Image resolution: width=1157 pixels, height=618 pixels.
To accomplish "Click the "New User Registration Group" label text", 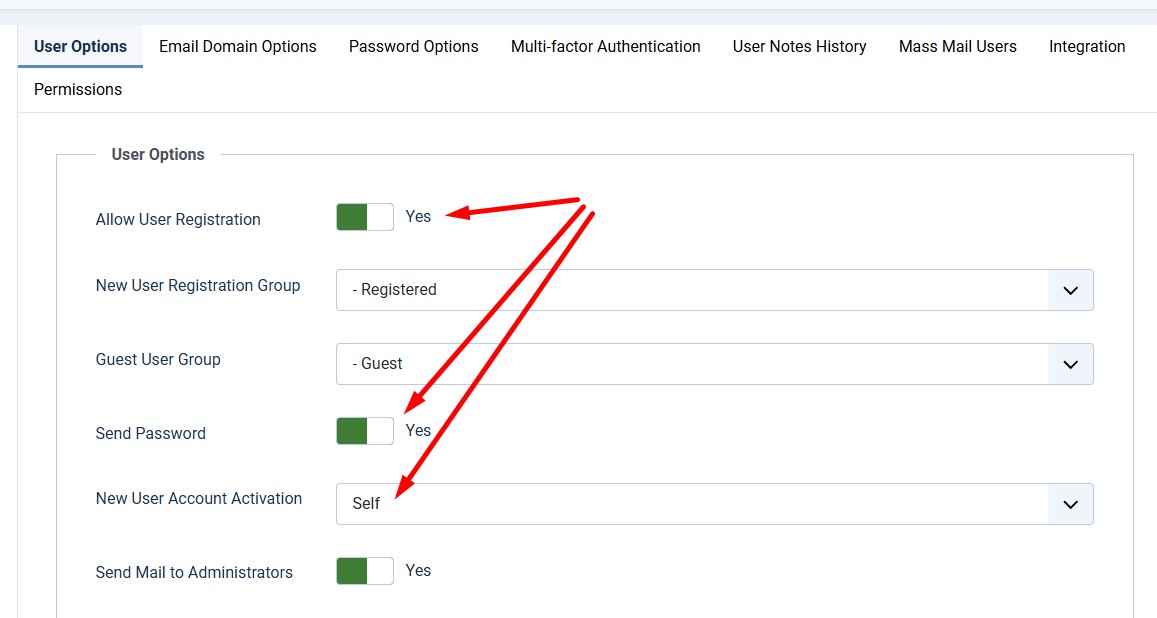I will coord(198,286).
